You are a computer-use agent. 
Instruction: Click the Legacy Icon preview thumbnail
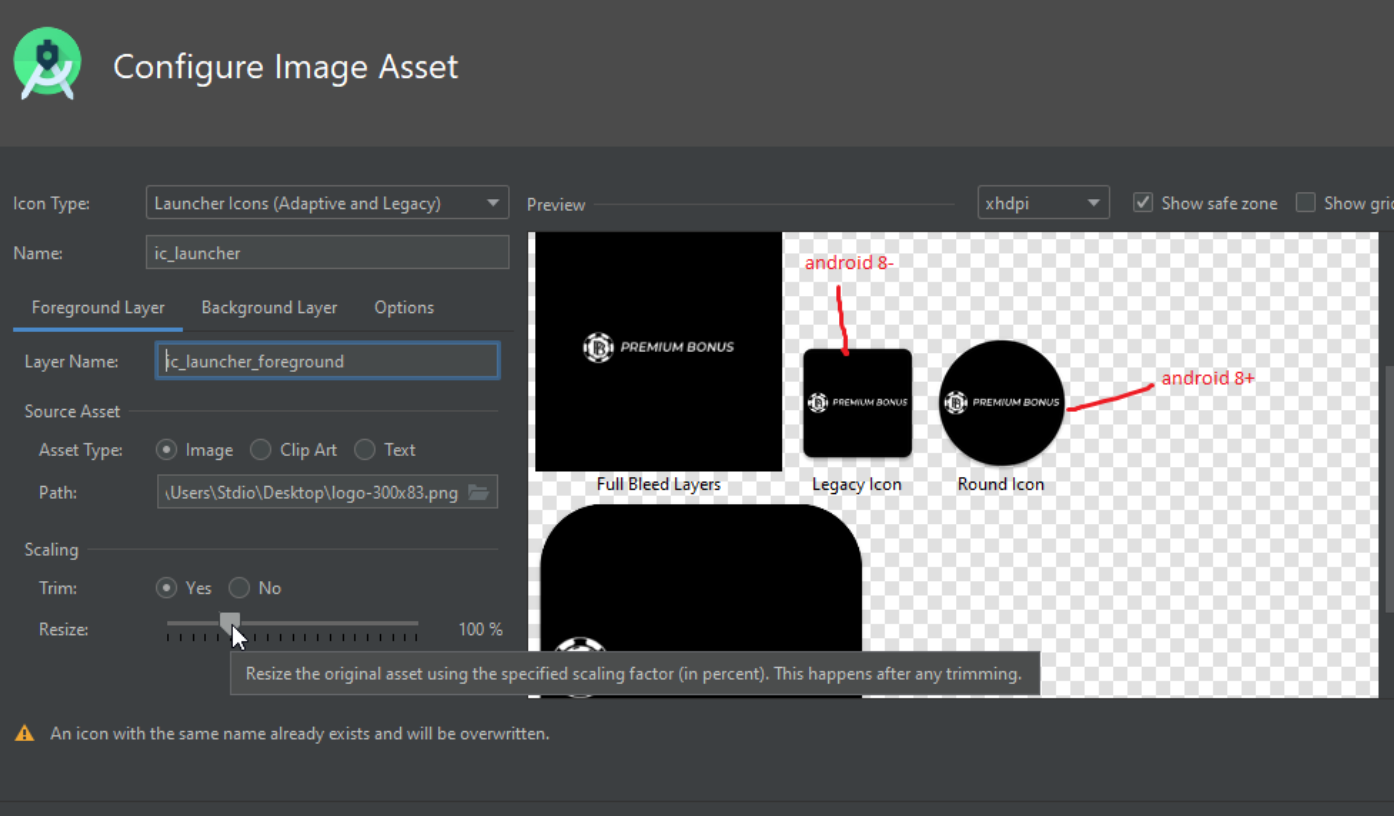[x=857, y=402]
